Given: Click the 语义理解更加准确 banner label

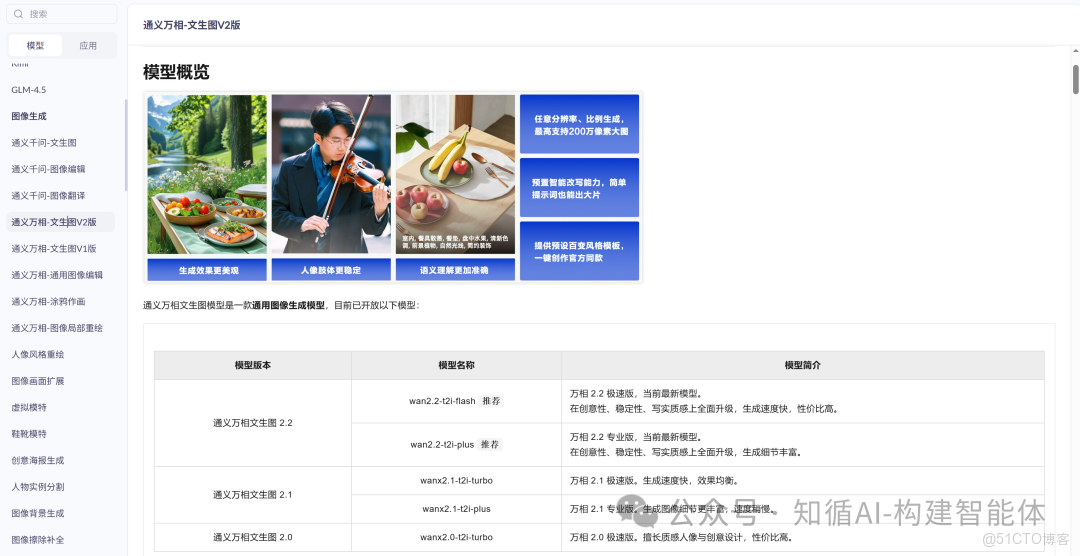Looking at the screenshot, I should click(x=455, y=270).
